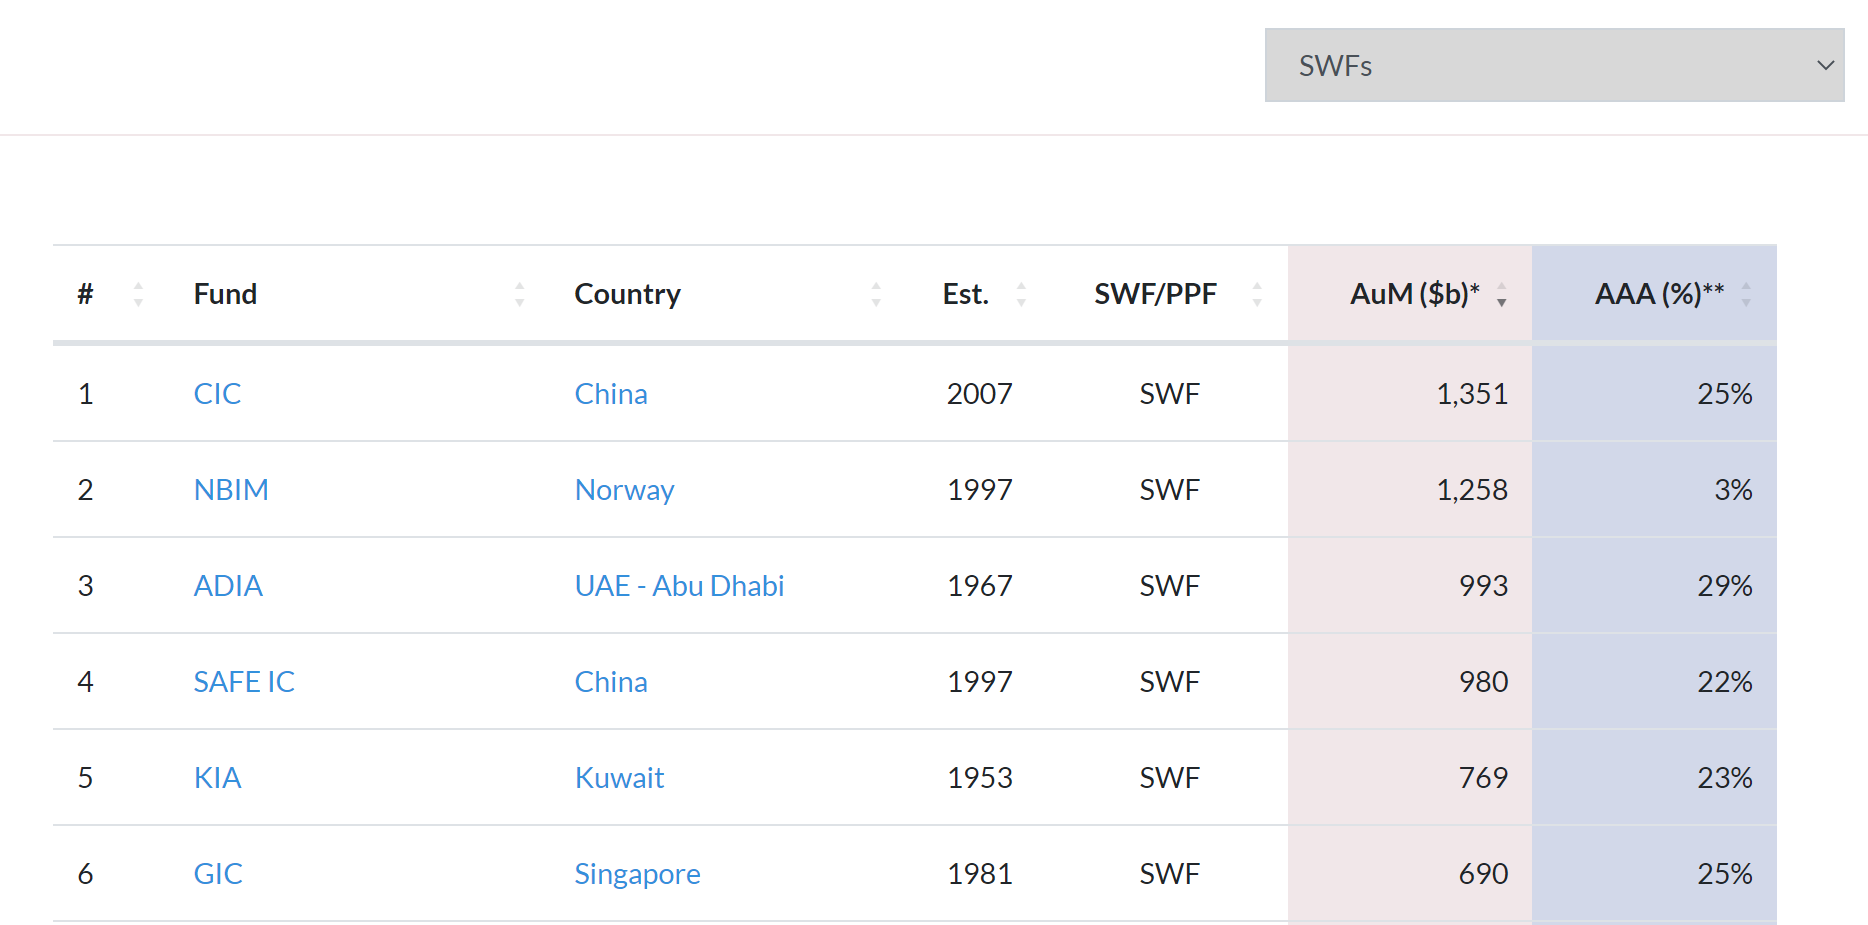Open China link in CIC row
This screenshot has height=925, width=1868.
(x=611, y=393)
